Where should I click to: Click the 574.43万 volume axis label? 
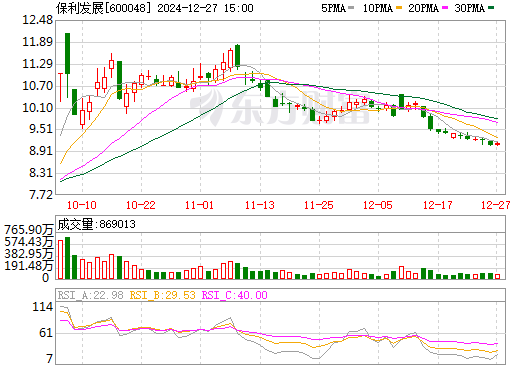coord(29,242)
